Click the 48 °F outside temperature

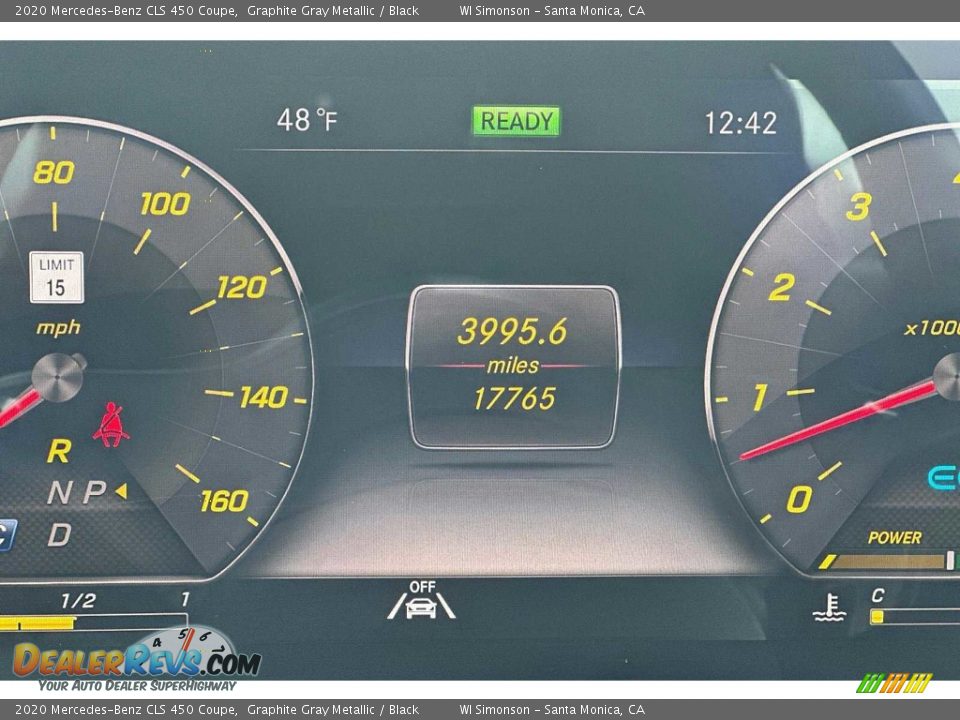[x=307, y=120]
